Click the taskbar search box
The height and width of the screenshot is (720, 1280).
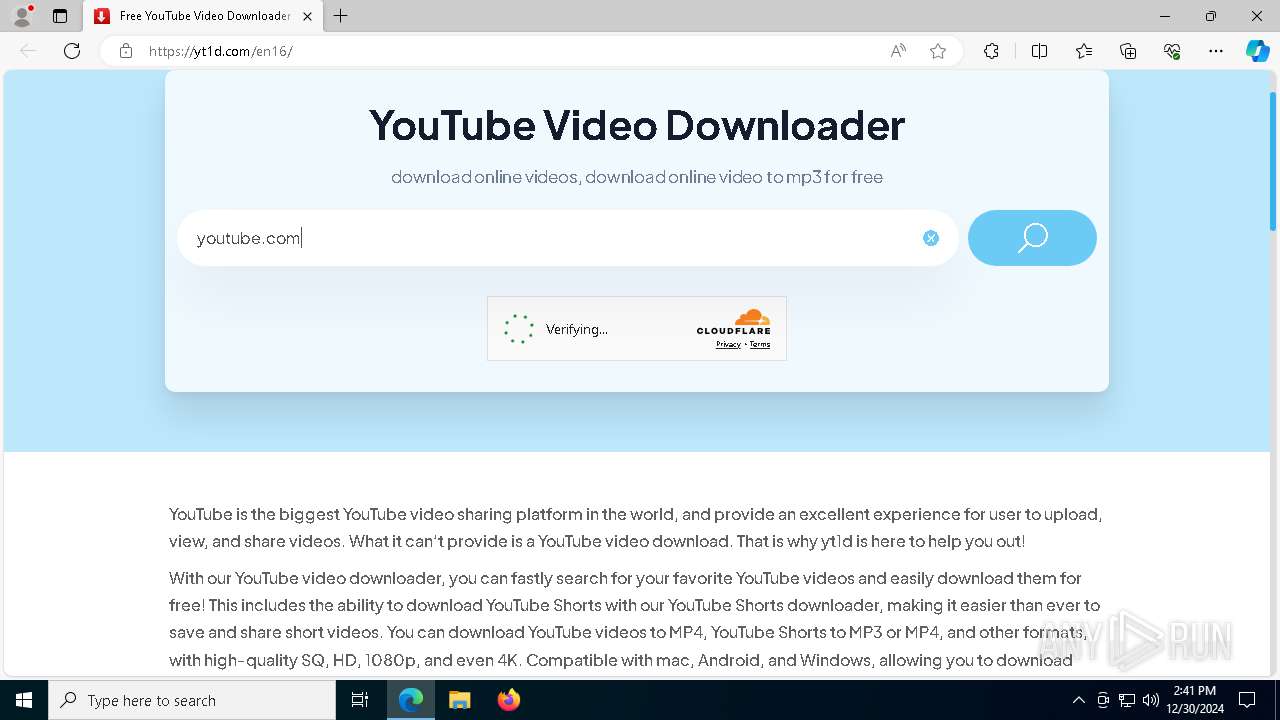tap(192, 700)
